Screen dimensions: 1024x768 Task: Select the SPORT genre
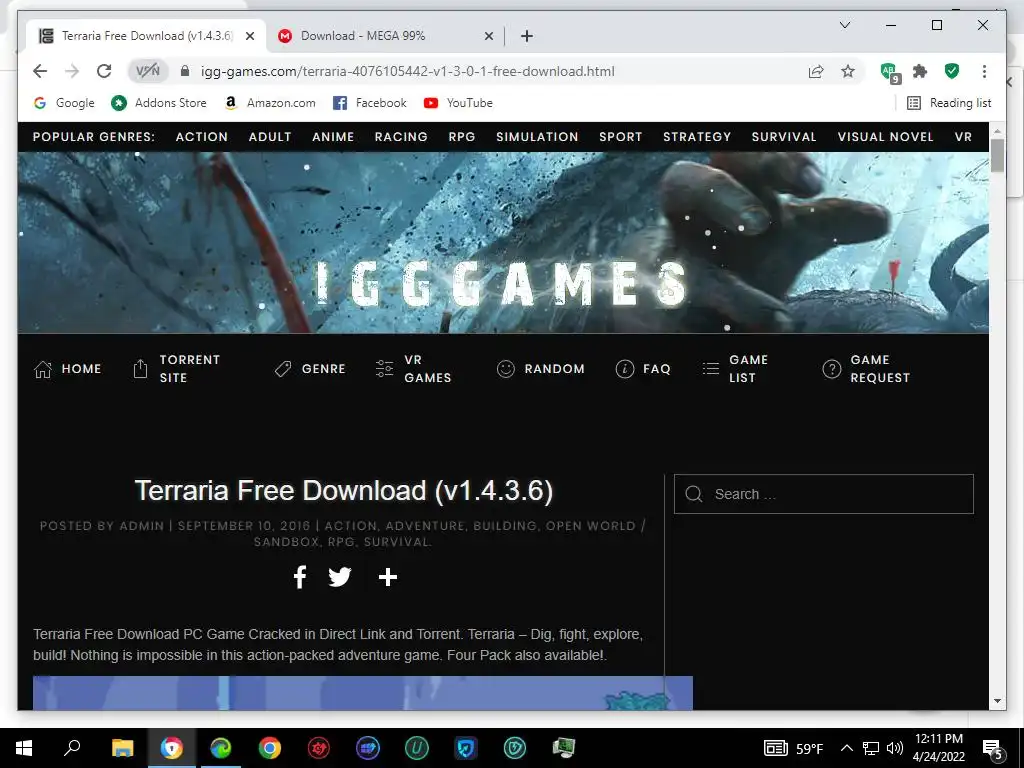pos(620,136)
